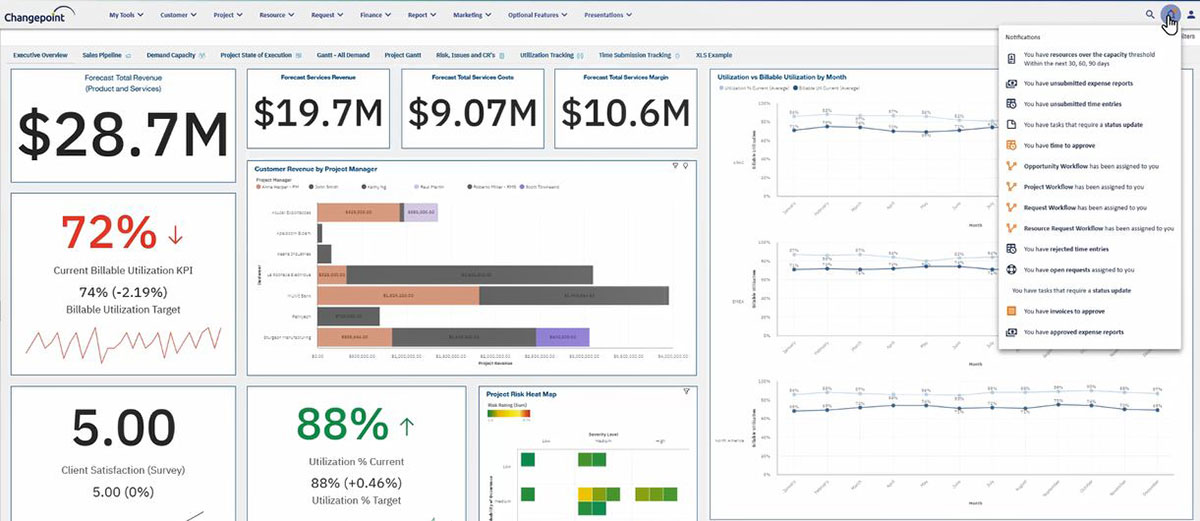Click the Opportunity Workflow notification icon

point(1012,166)
